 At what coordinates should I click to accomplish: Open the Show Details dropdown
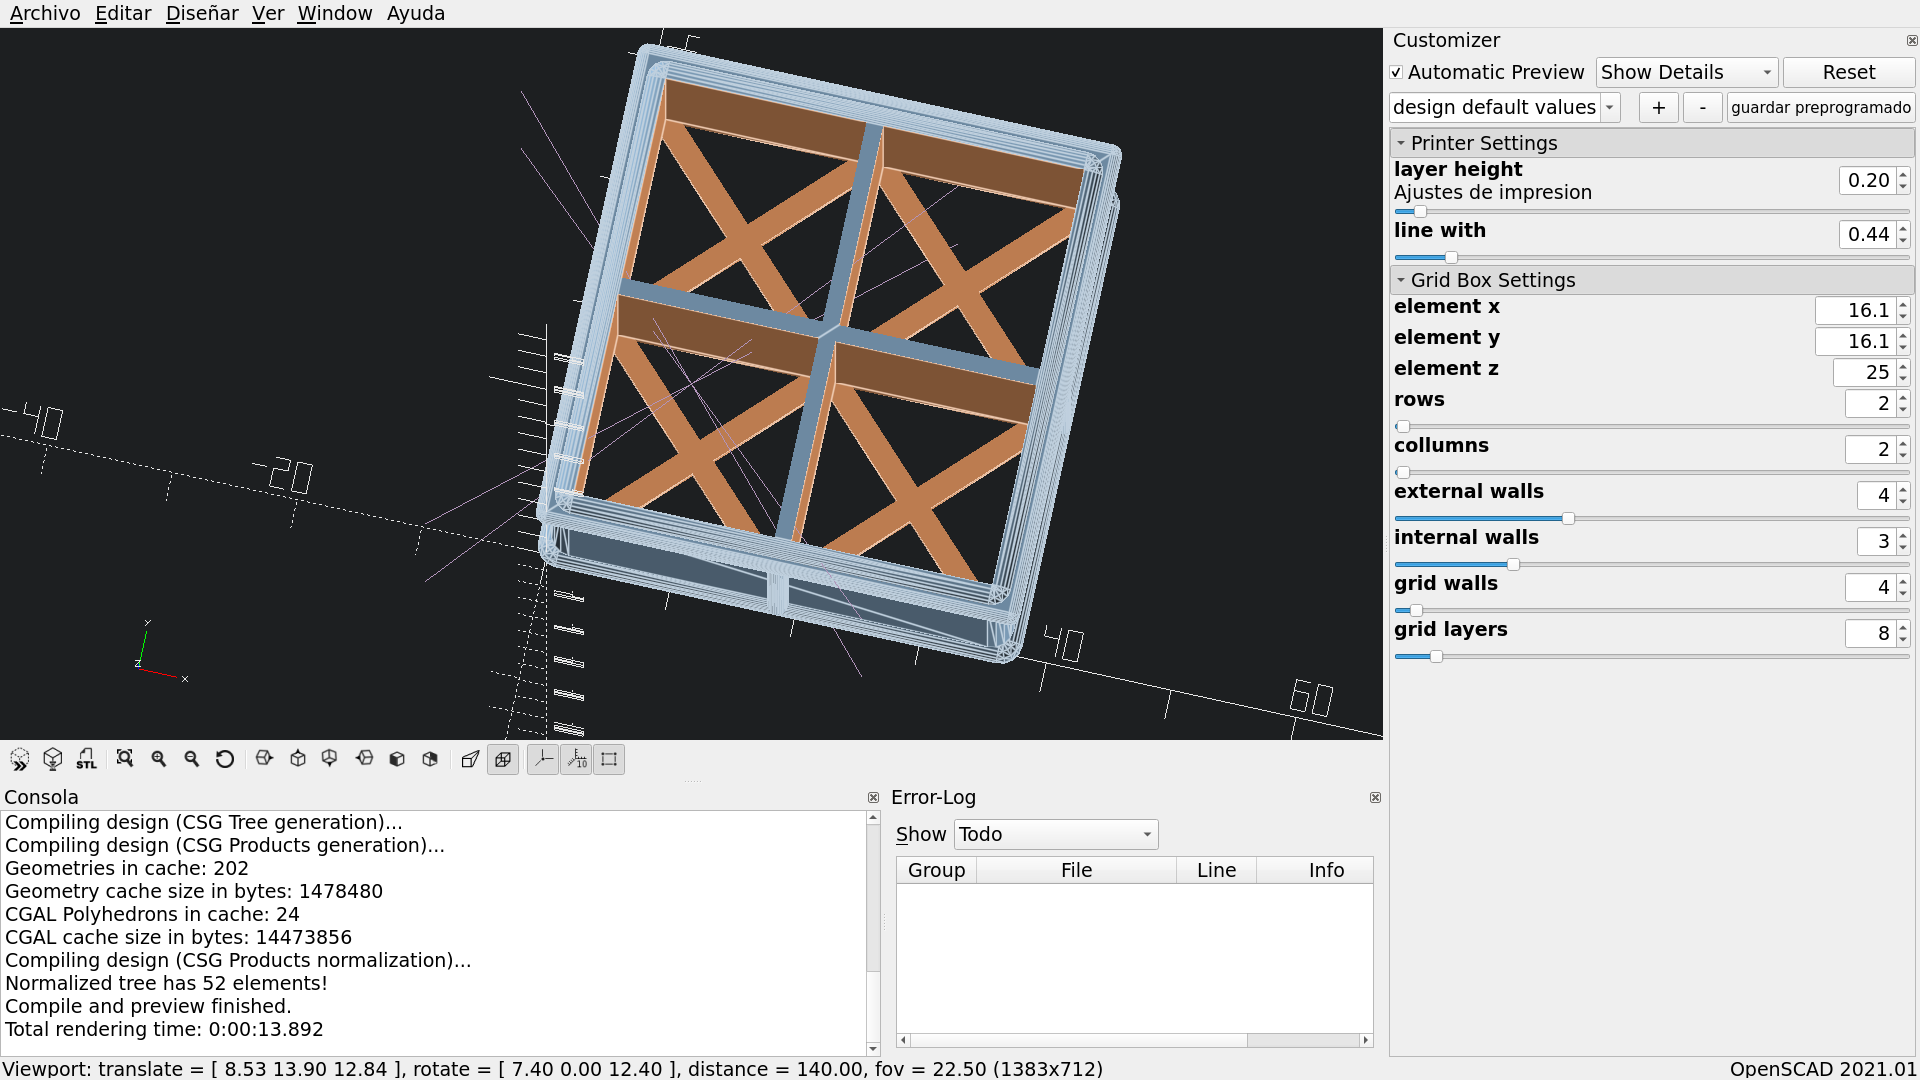coord(1686,72)
